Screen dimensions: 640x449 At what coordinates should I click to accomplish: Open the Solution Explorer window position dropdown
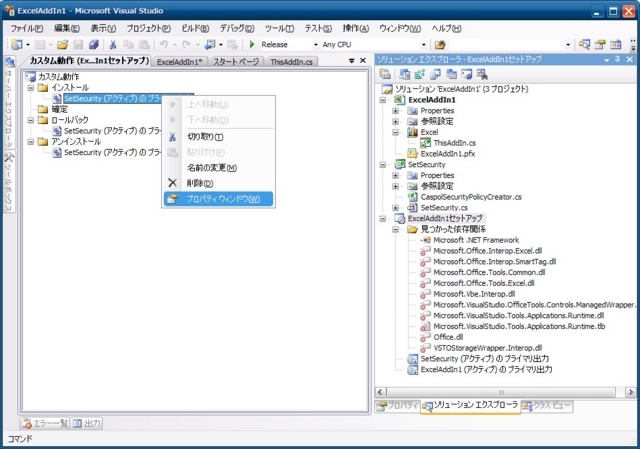(x=607, y=60)
